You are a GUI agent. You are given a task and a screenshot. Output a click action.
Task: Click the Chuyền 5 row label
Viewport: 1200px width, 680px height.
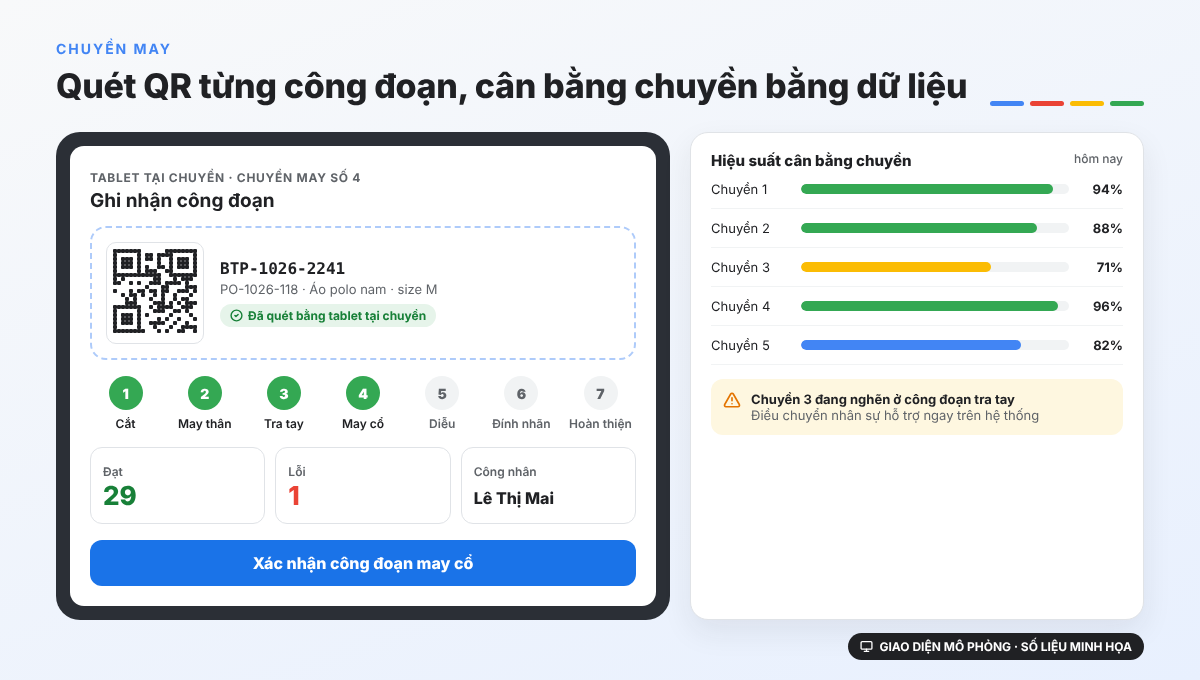[x=740, y=345]
